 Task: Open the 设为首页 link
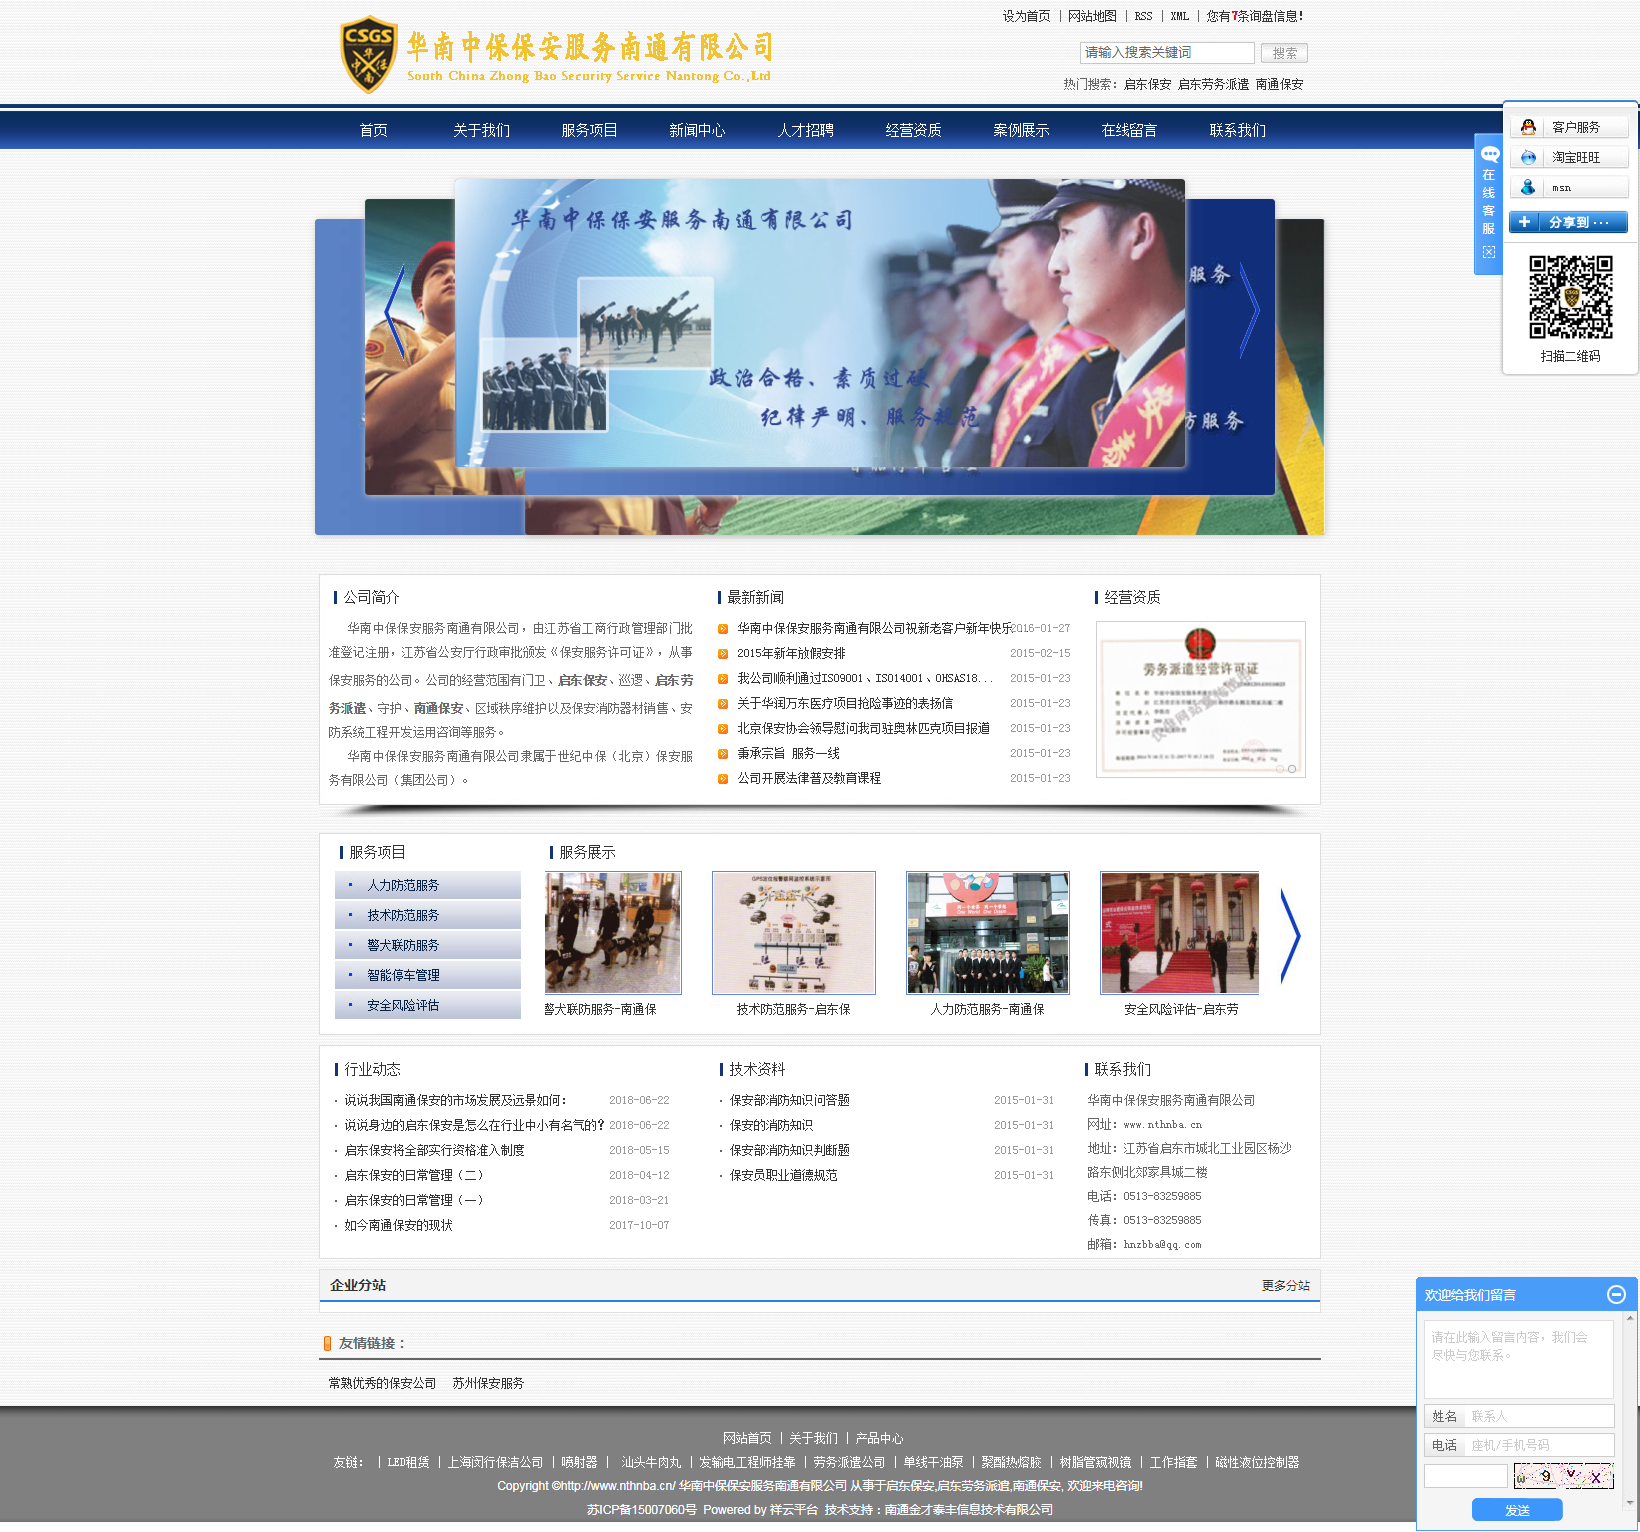(1027, 16)
